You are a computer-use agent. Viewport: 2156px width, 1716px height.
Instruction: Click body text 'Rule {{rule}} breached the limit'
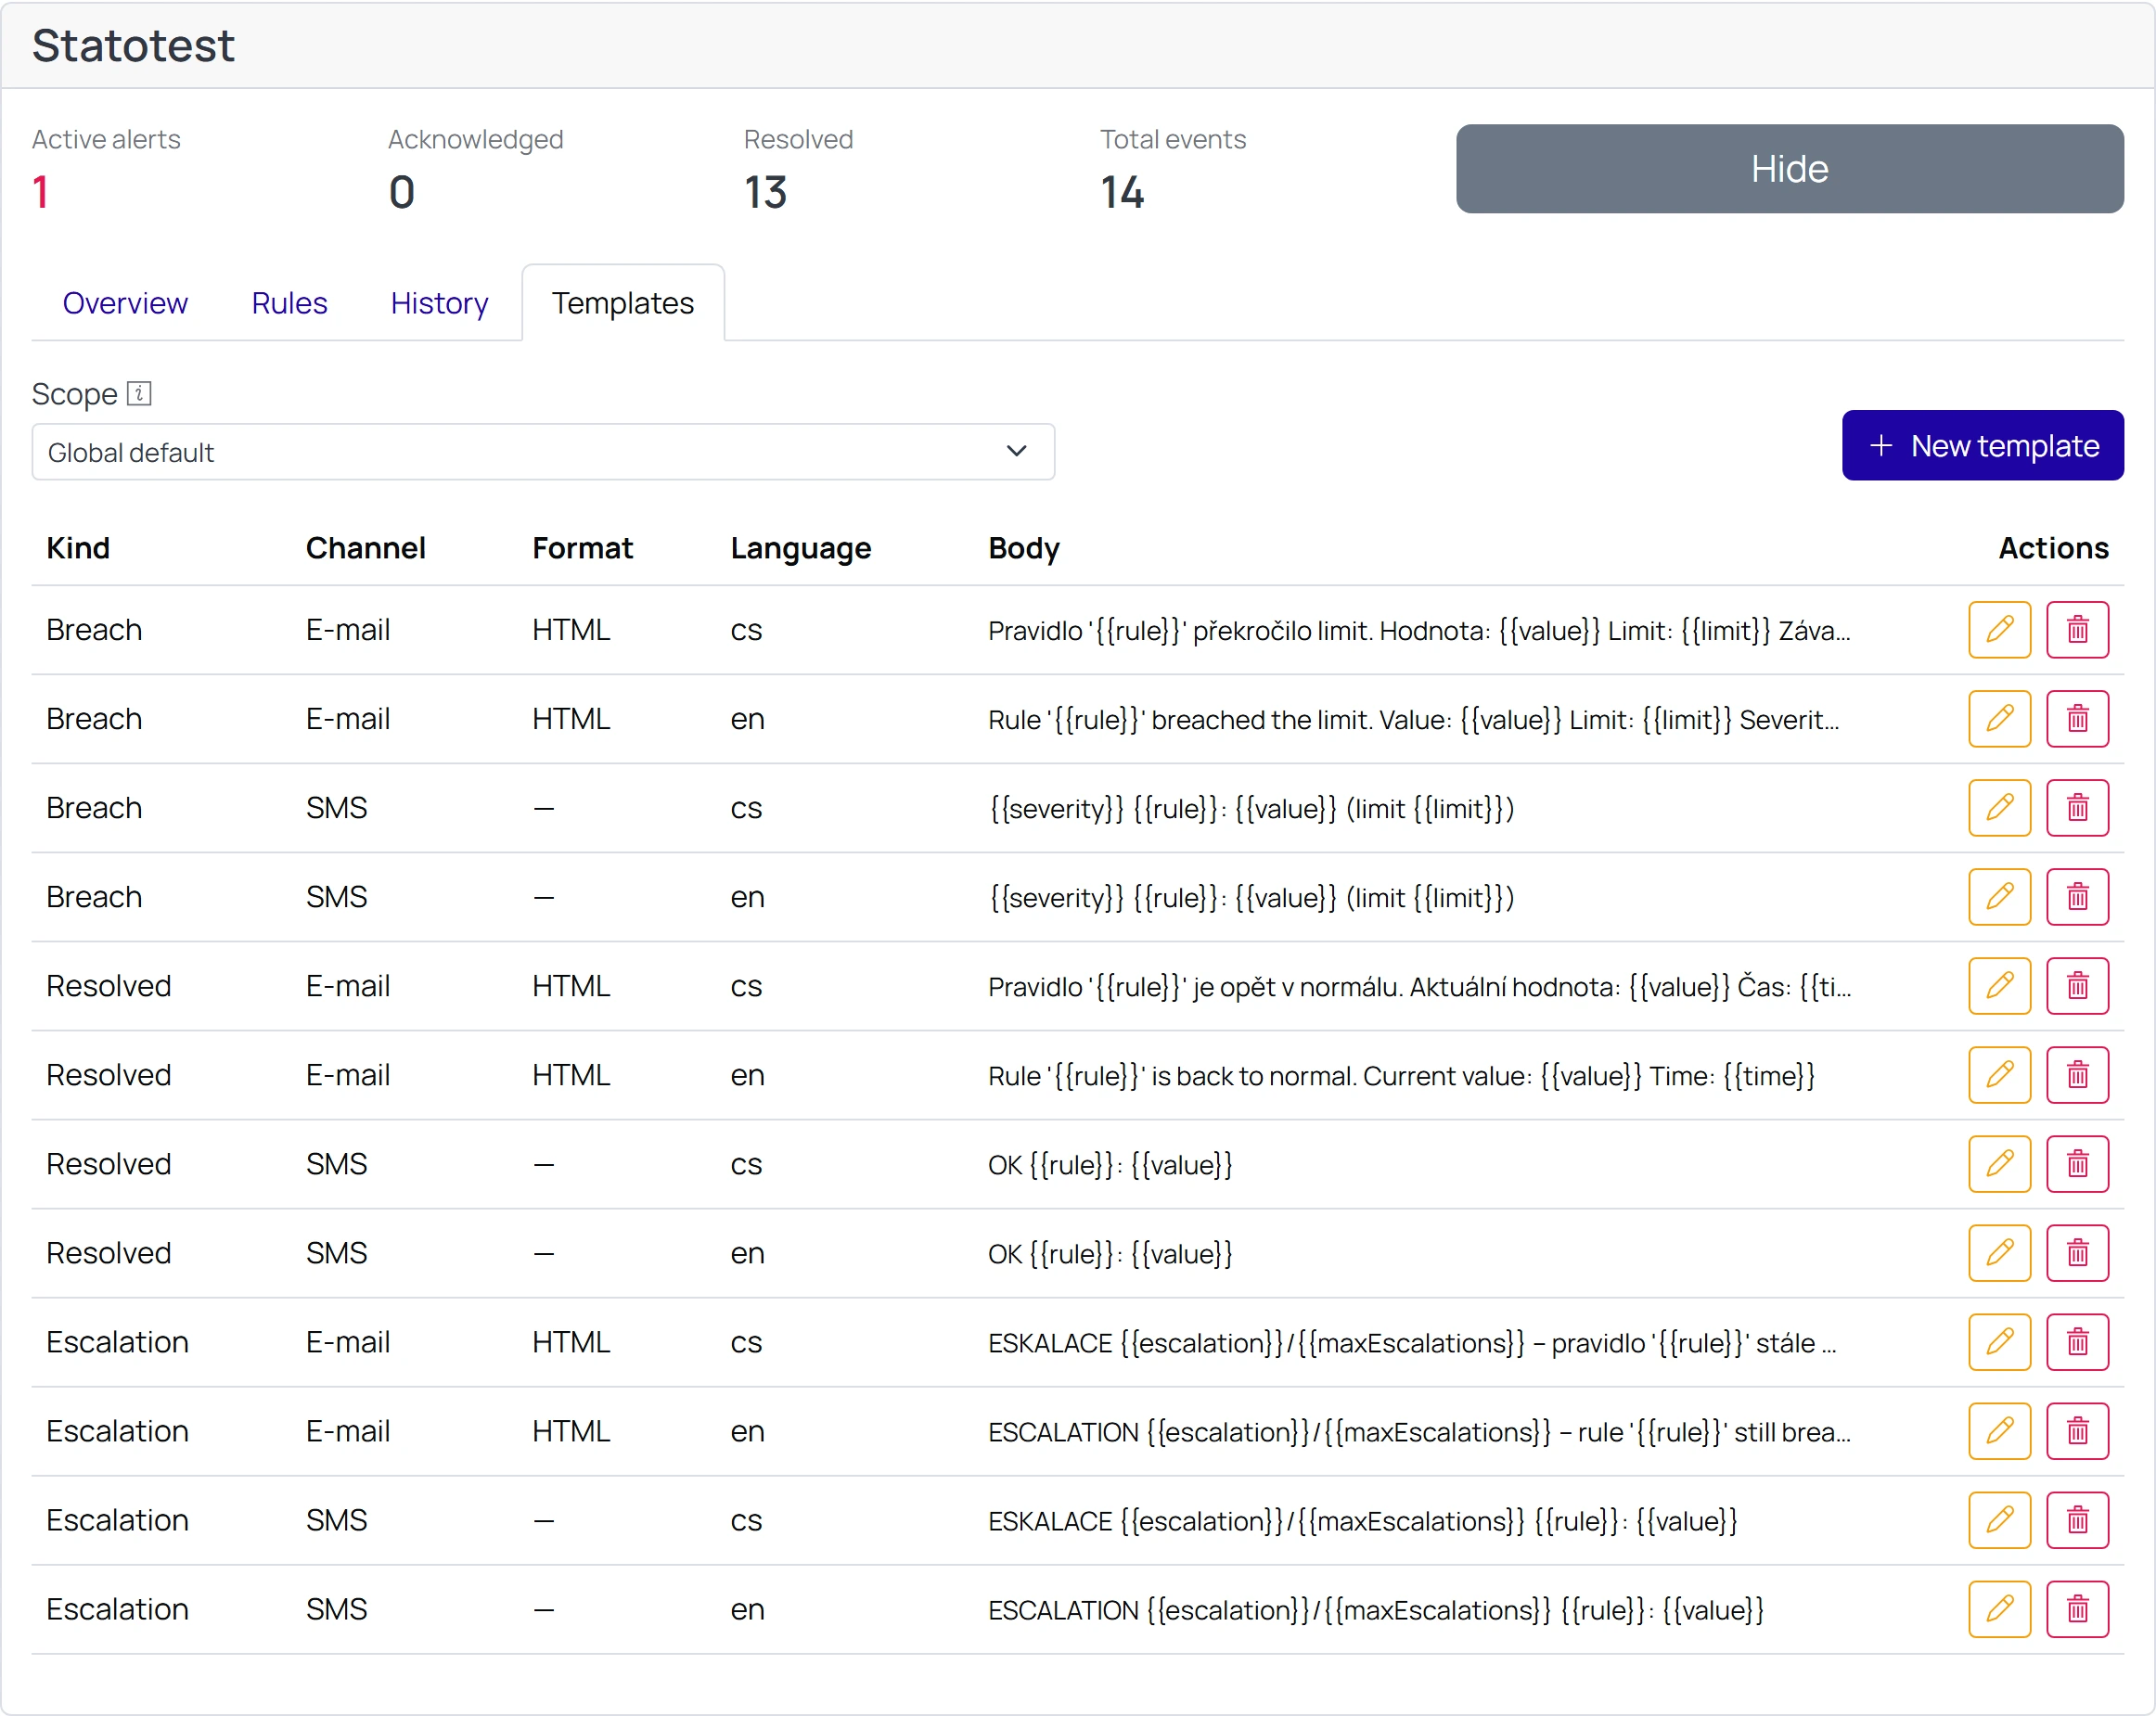pyautogui.click(x=1413, y=720)
